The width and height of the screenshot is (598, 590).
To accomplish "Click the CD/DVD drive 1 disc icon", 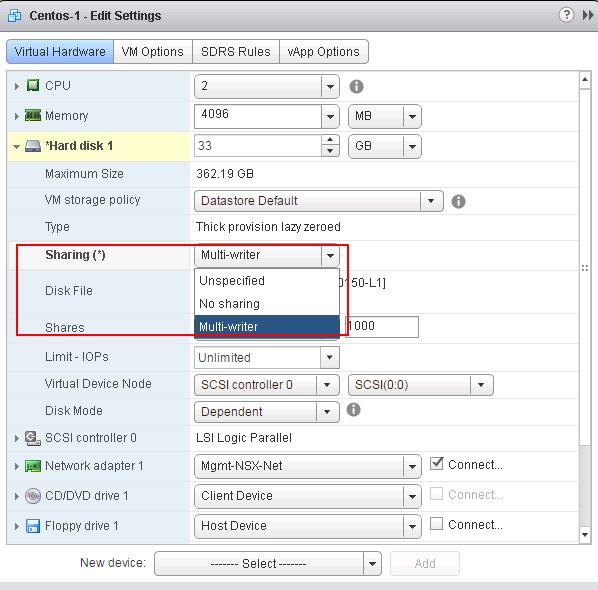I will pyautogui.click(x=33, y=496).
